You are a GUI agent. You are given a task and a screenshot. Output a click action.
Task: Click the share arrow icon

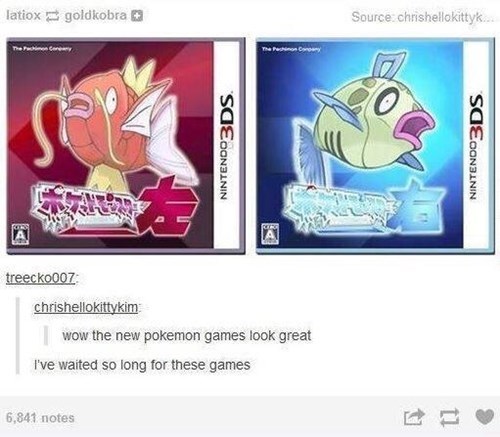[414, 417]
